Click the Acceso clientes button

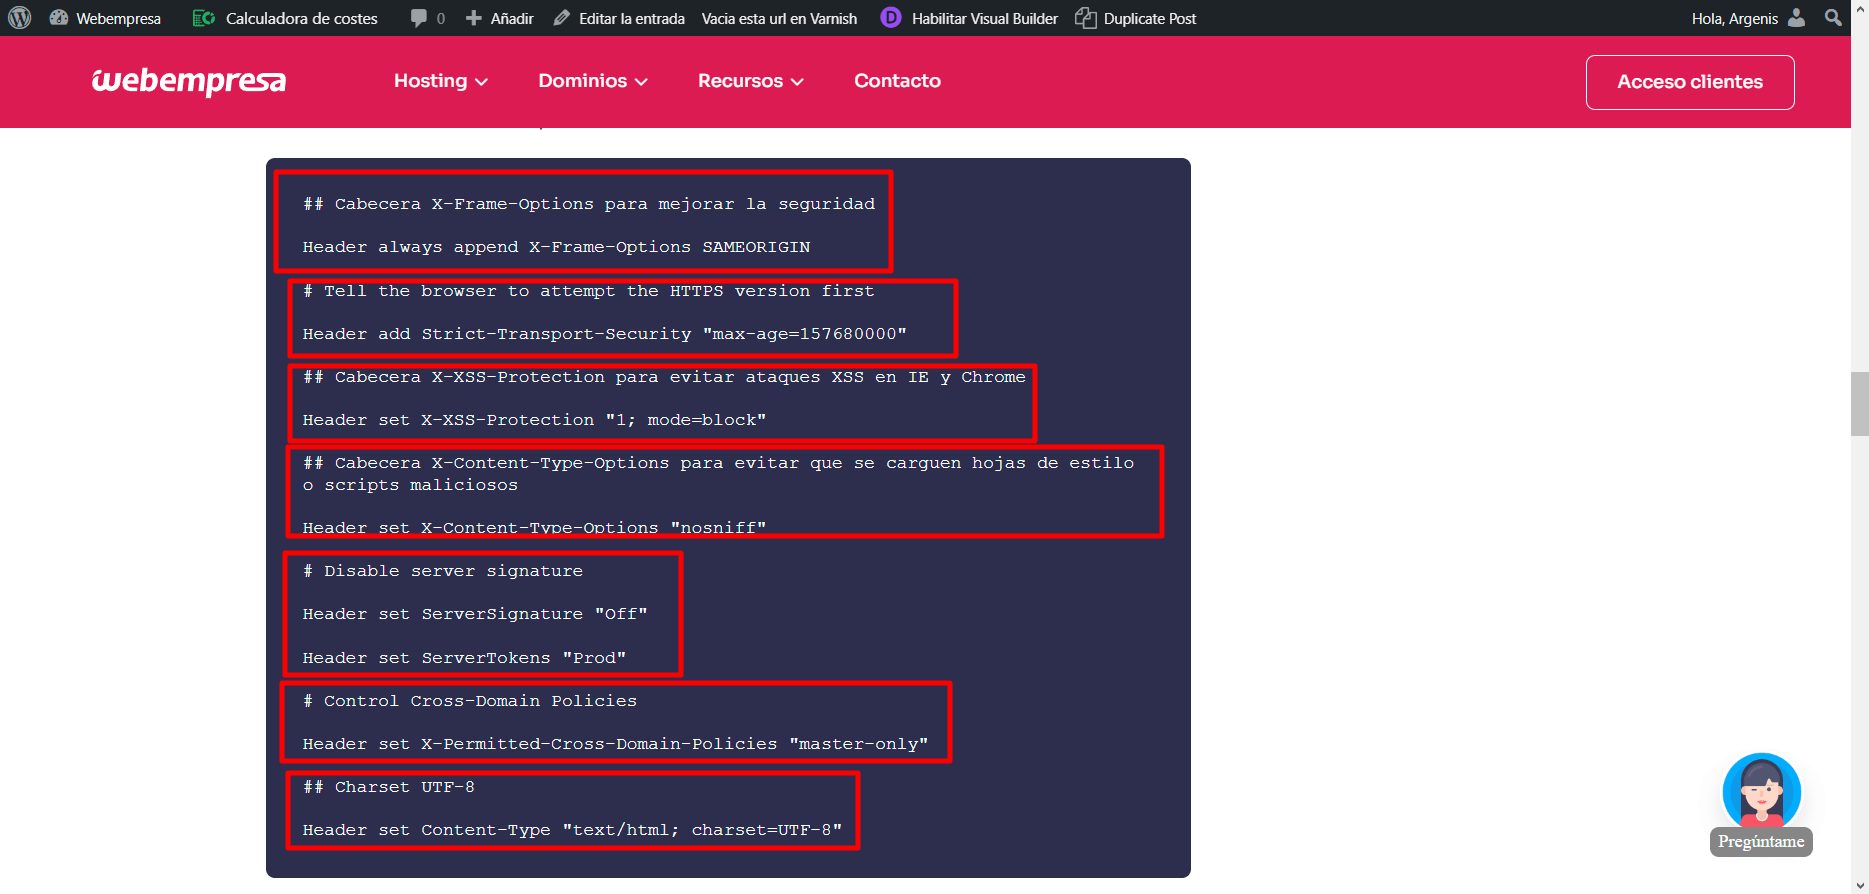coord(1690,82)
